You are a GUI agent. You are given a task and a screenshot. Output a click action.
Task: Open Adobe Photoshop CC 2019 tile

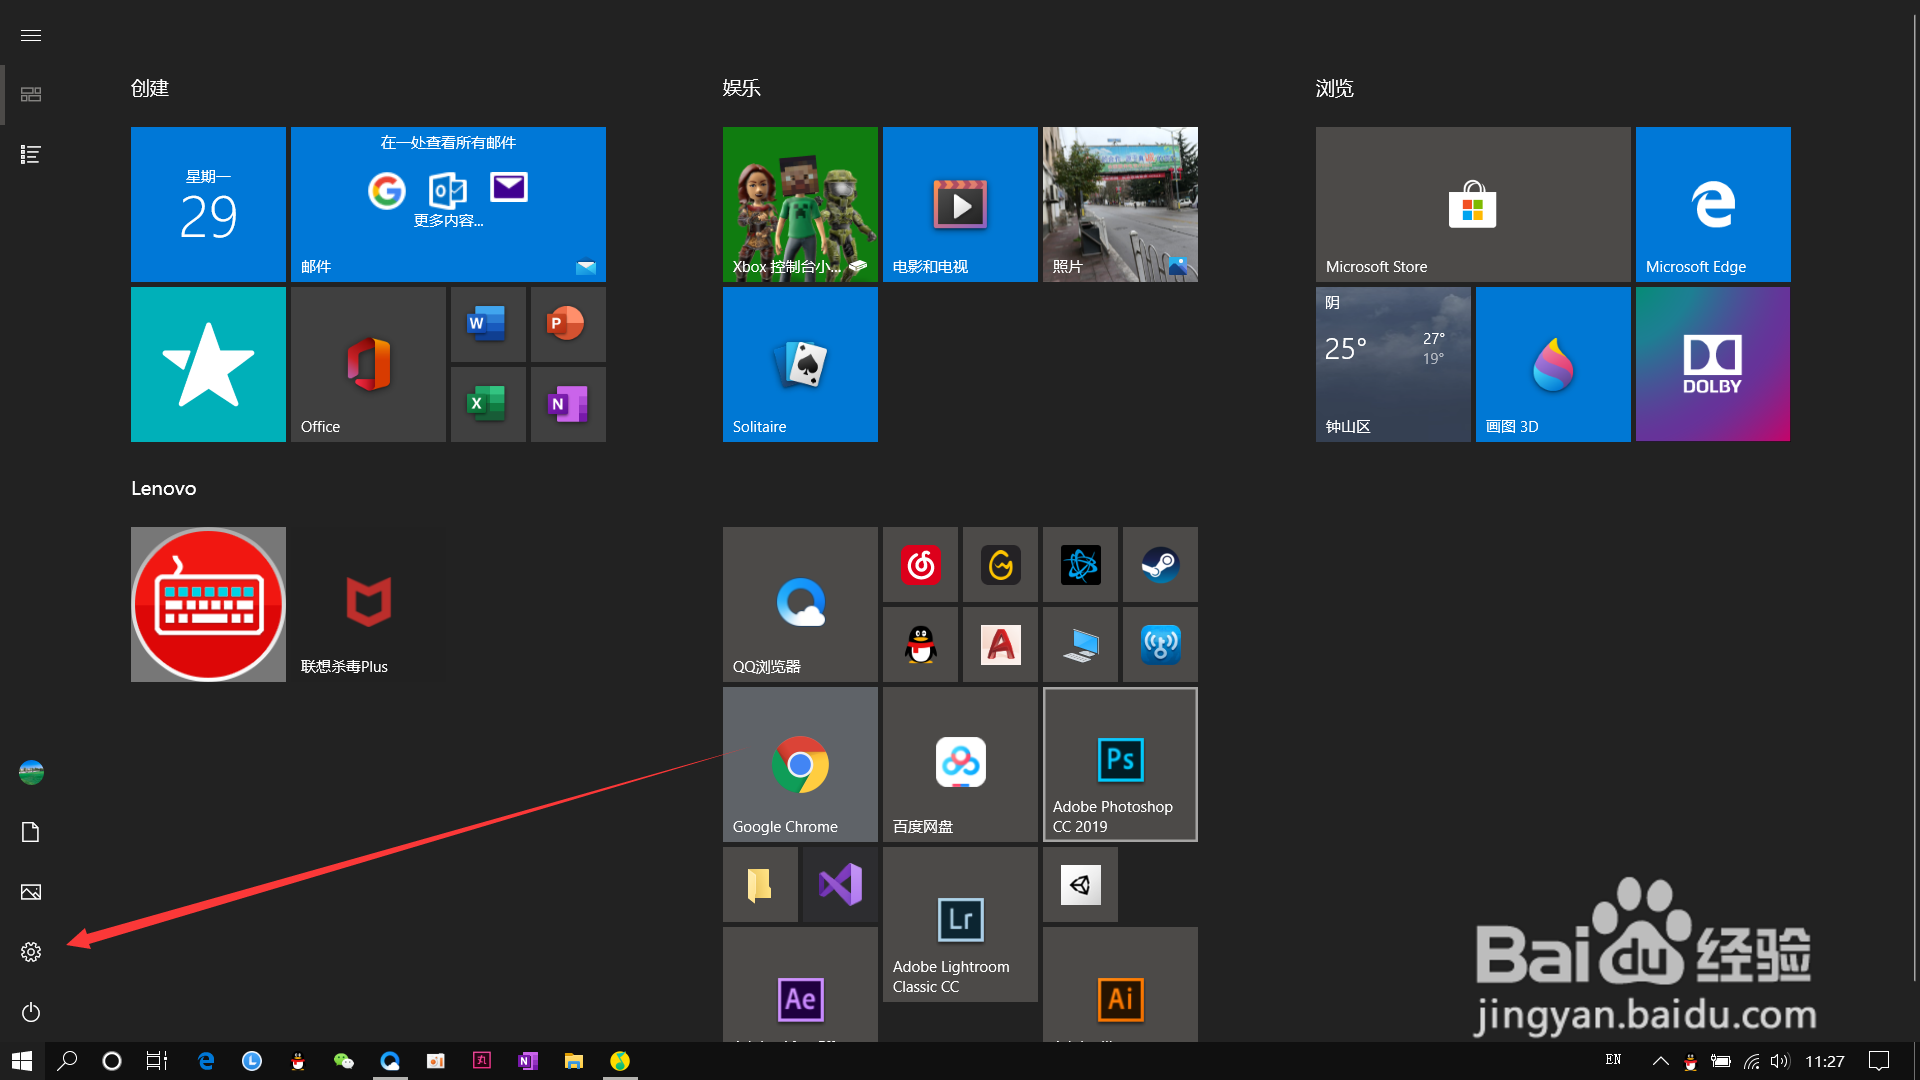pyautogui.click(x=1120, y=765)
